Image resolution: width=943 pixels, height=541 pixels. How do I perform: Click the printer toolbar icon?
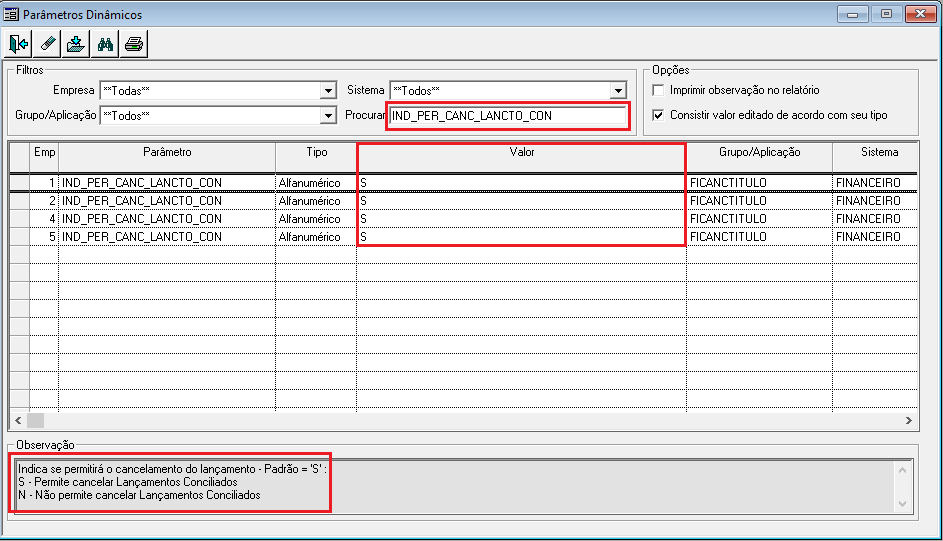[x=134, y=44]
